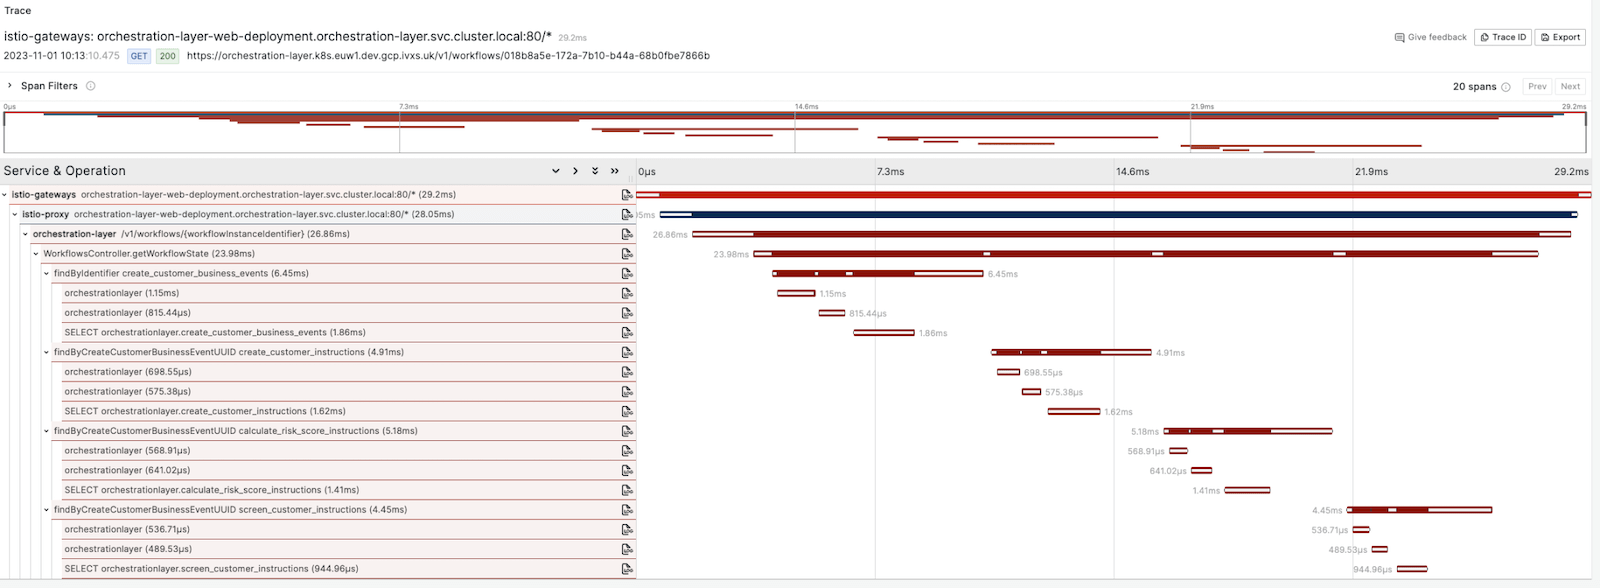Click the info icon beside Span Filters
The image size is (1600, 588).
click(91, 86)
